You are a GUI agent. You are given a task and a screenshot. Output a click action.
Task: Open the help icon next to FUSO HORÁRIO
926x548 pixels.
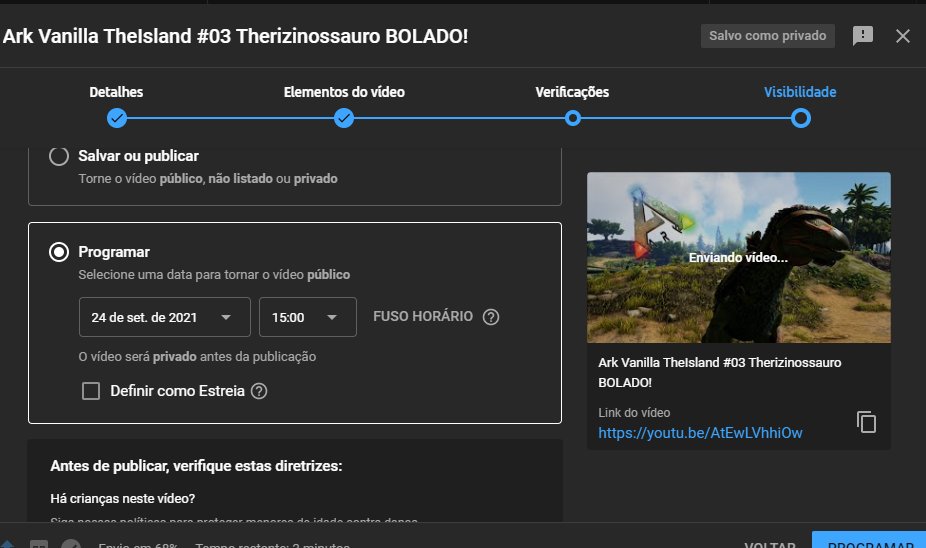[491, 317]
